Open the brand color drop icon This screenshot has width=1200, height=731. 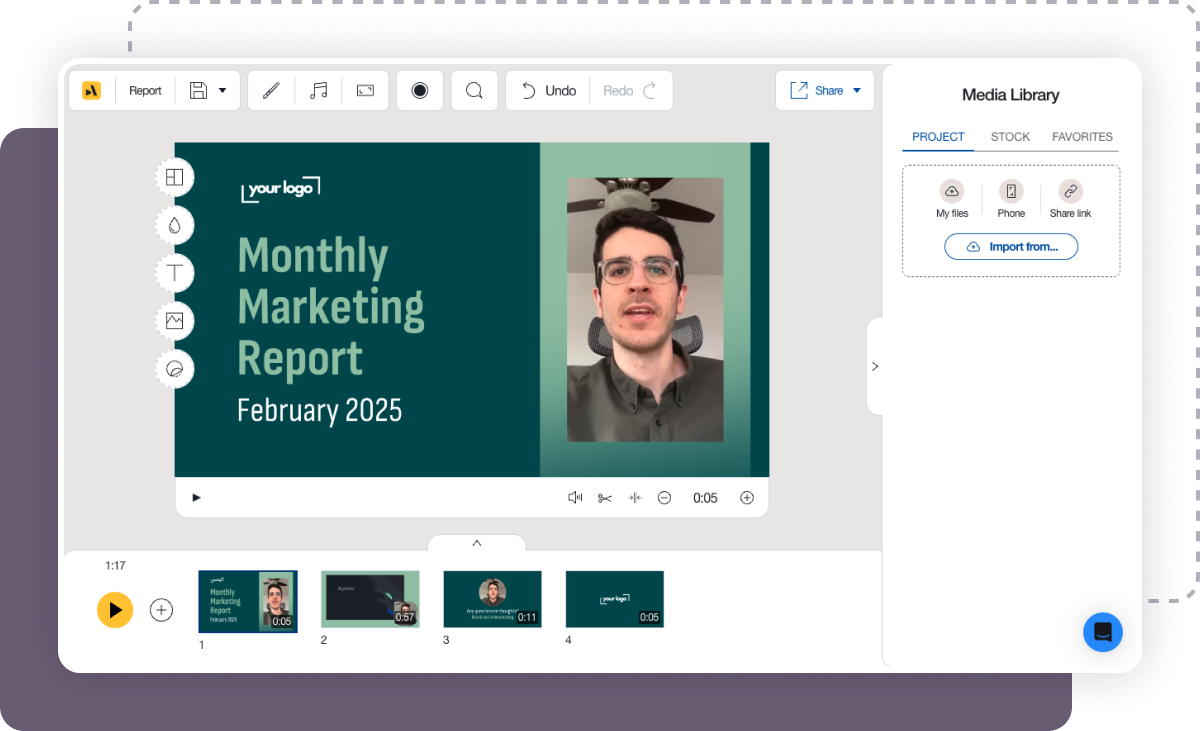point(175,225)
